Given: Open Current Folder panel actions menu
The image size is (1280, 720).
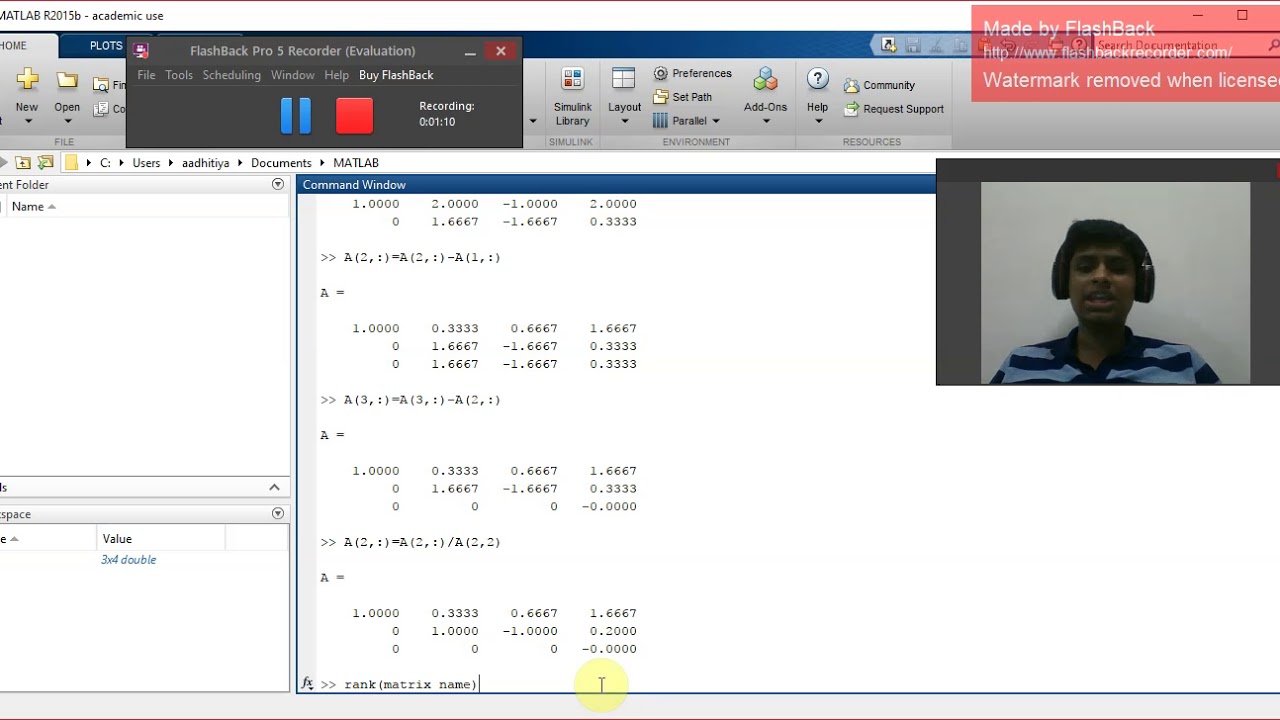Looking at the screenshot, I should pos(278,184).
